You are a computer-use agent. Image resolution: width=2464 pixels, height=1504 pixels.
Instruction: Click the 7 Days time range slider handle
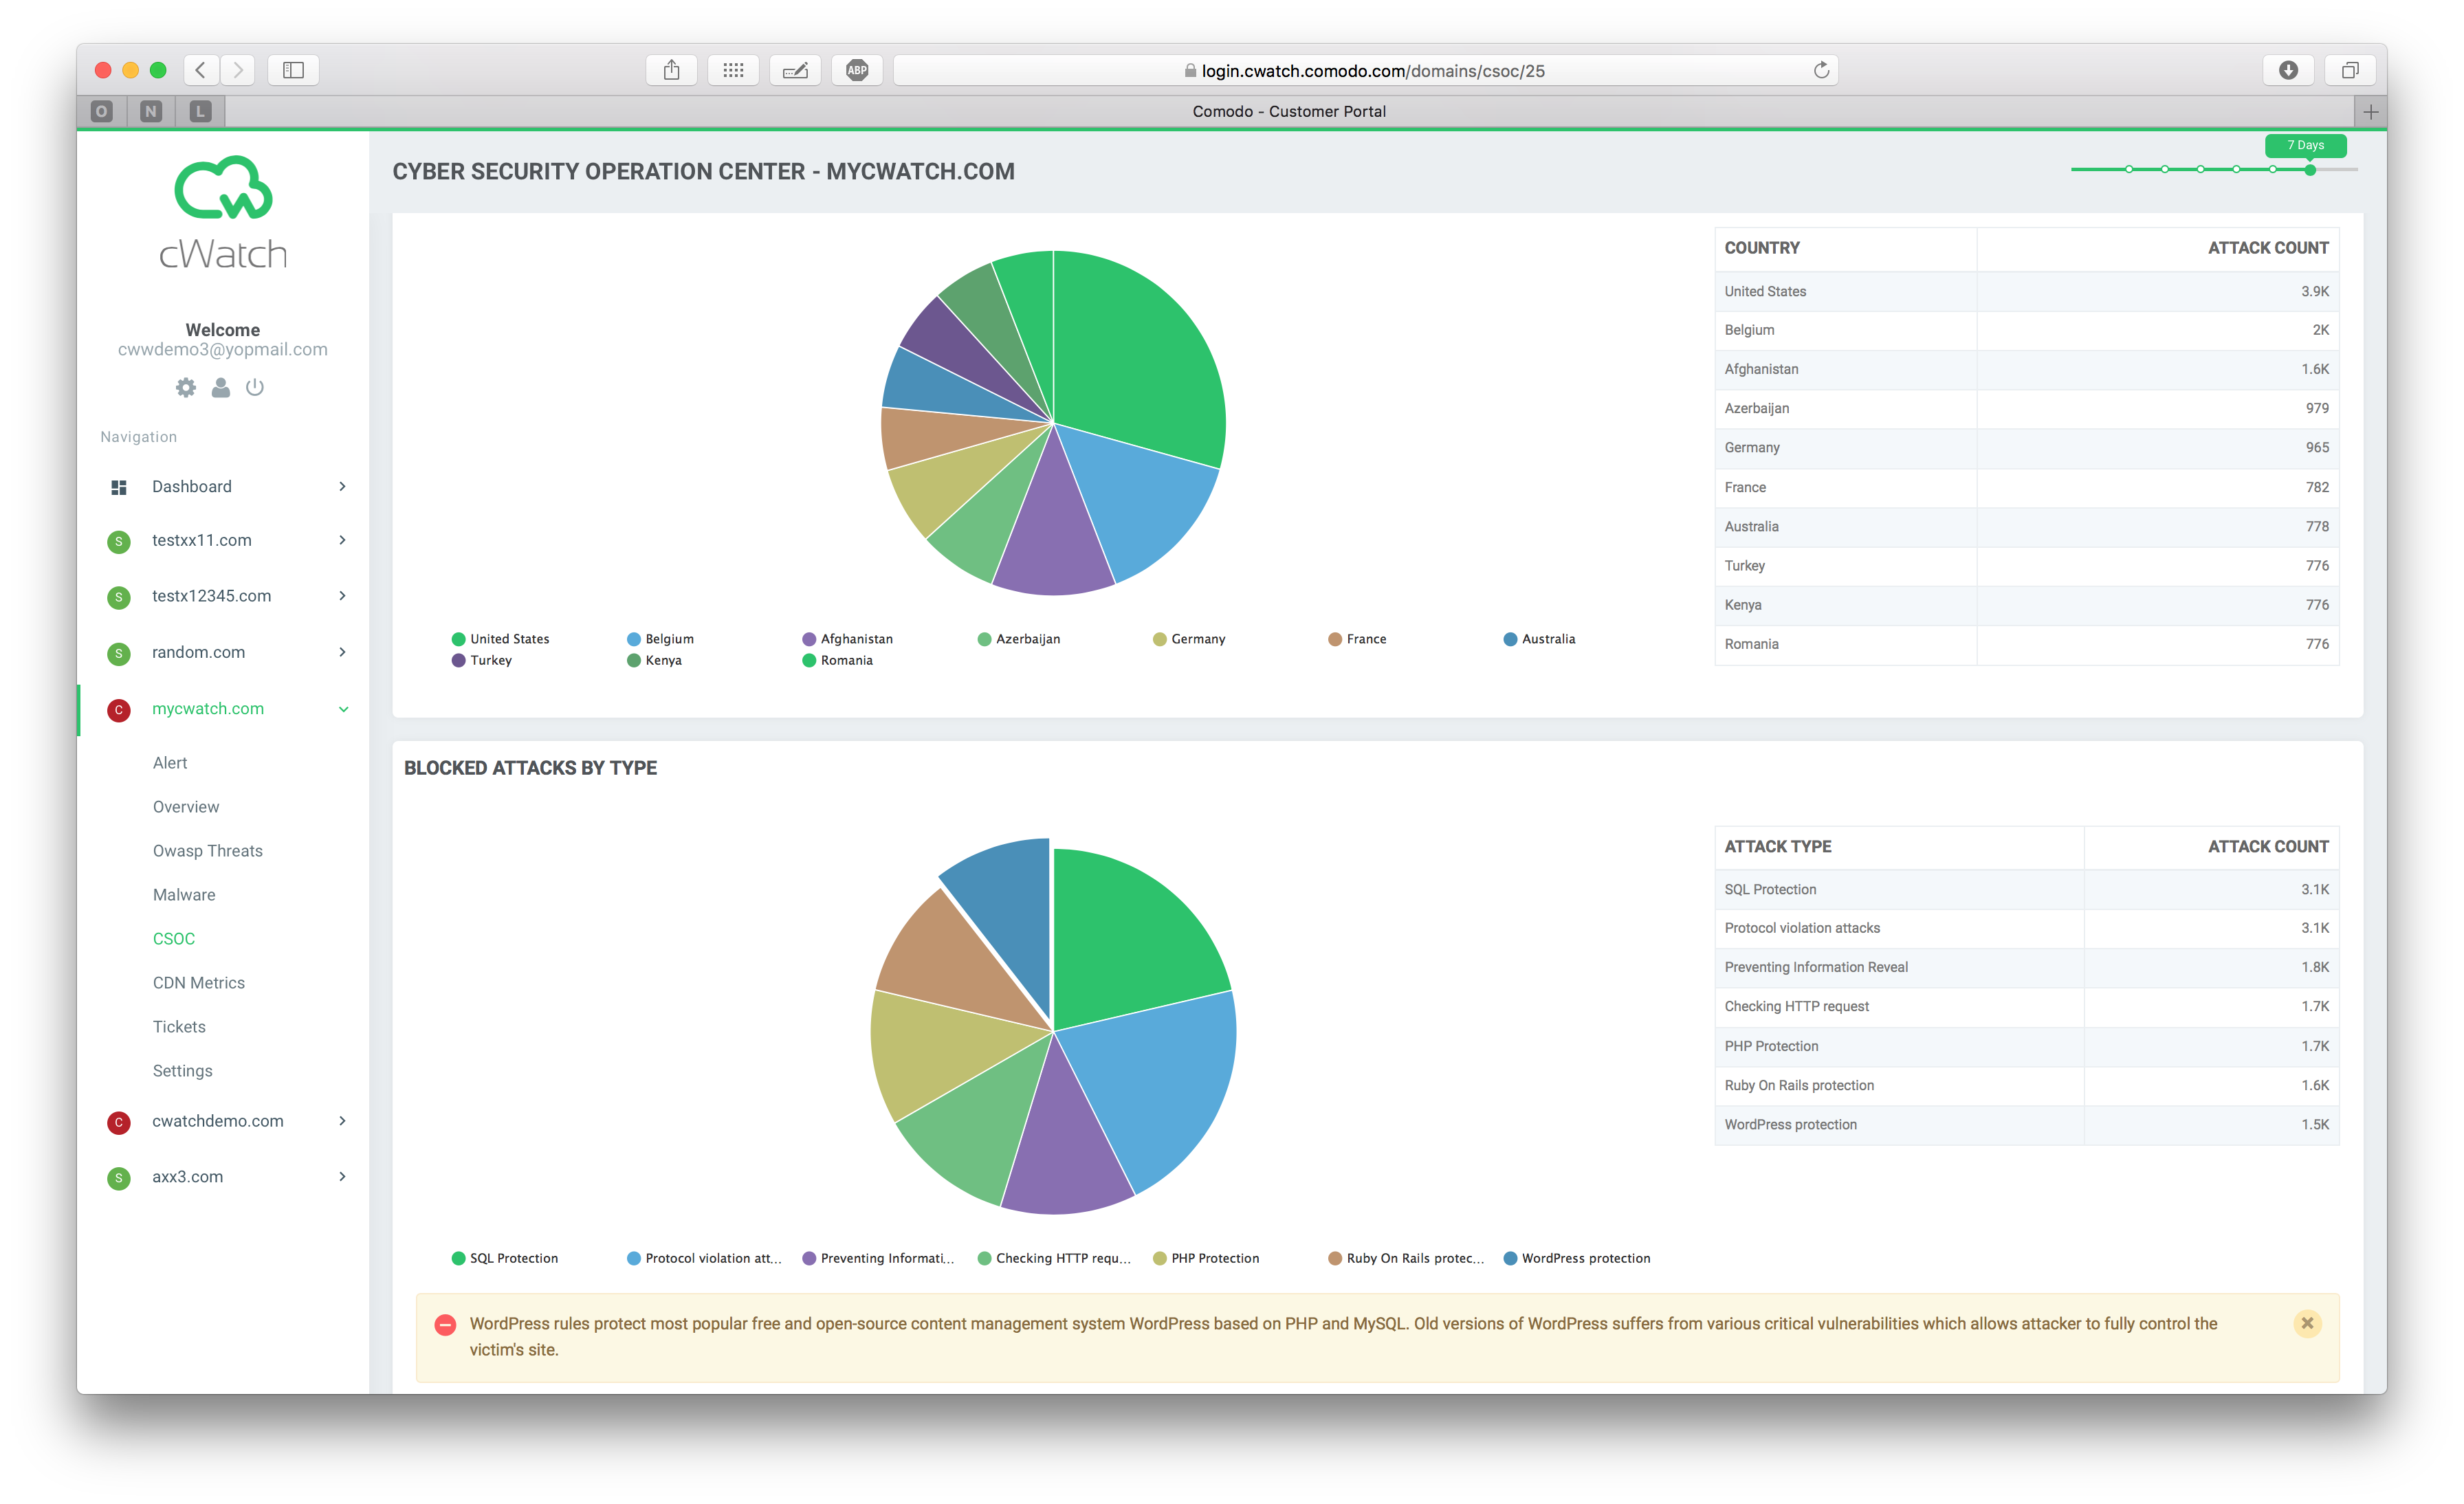[2310, 170]
